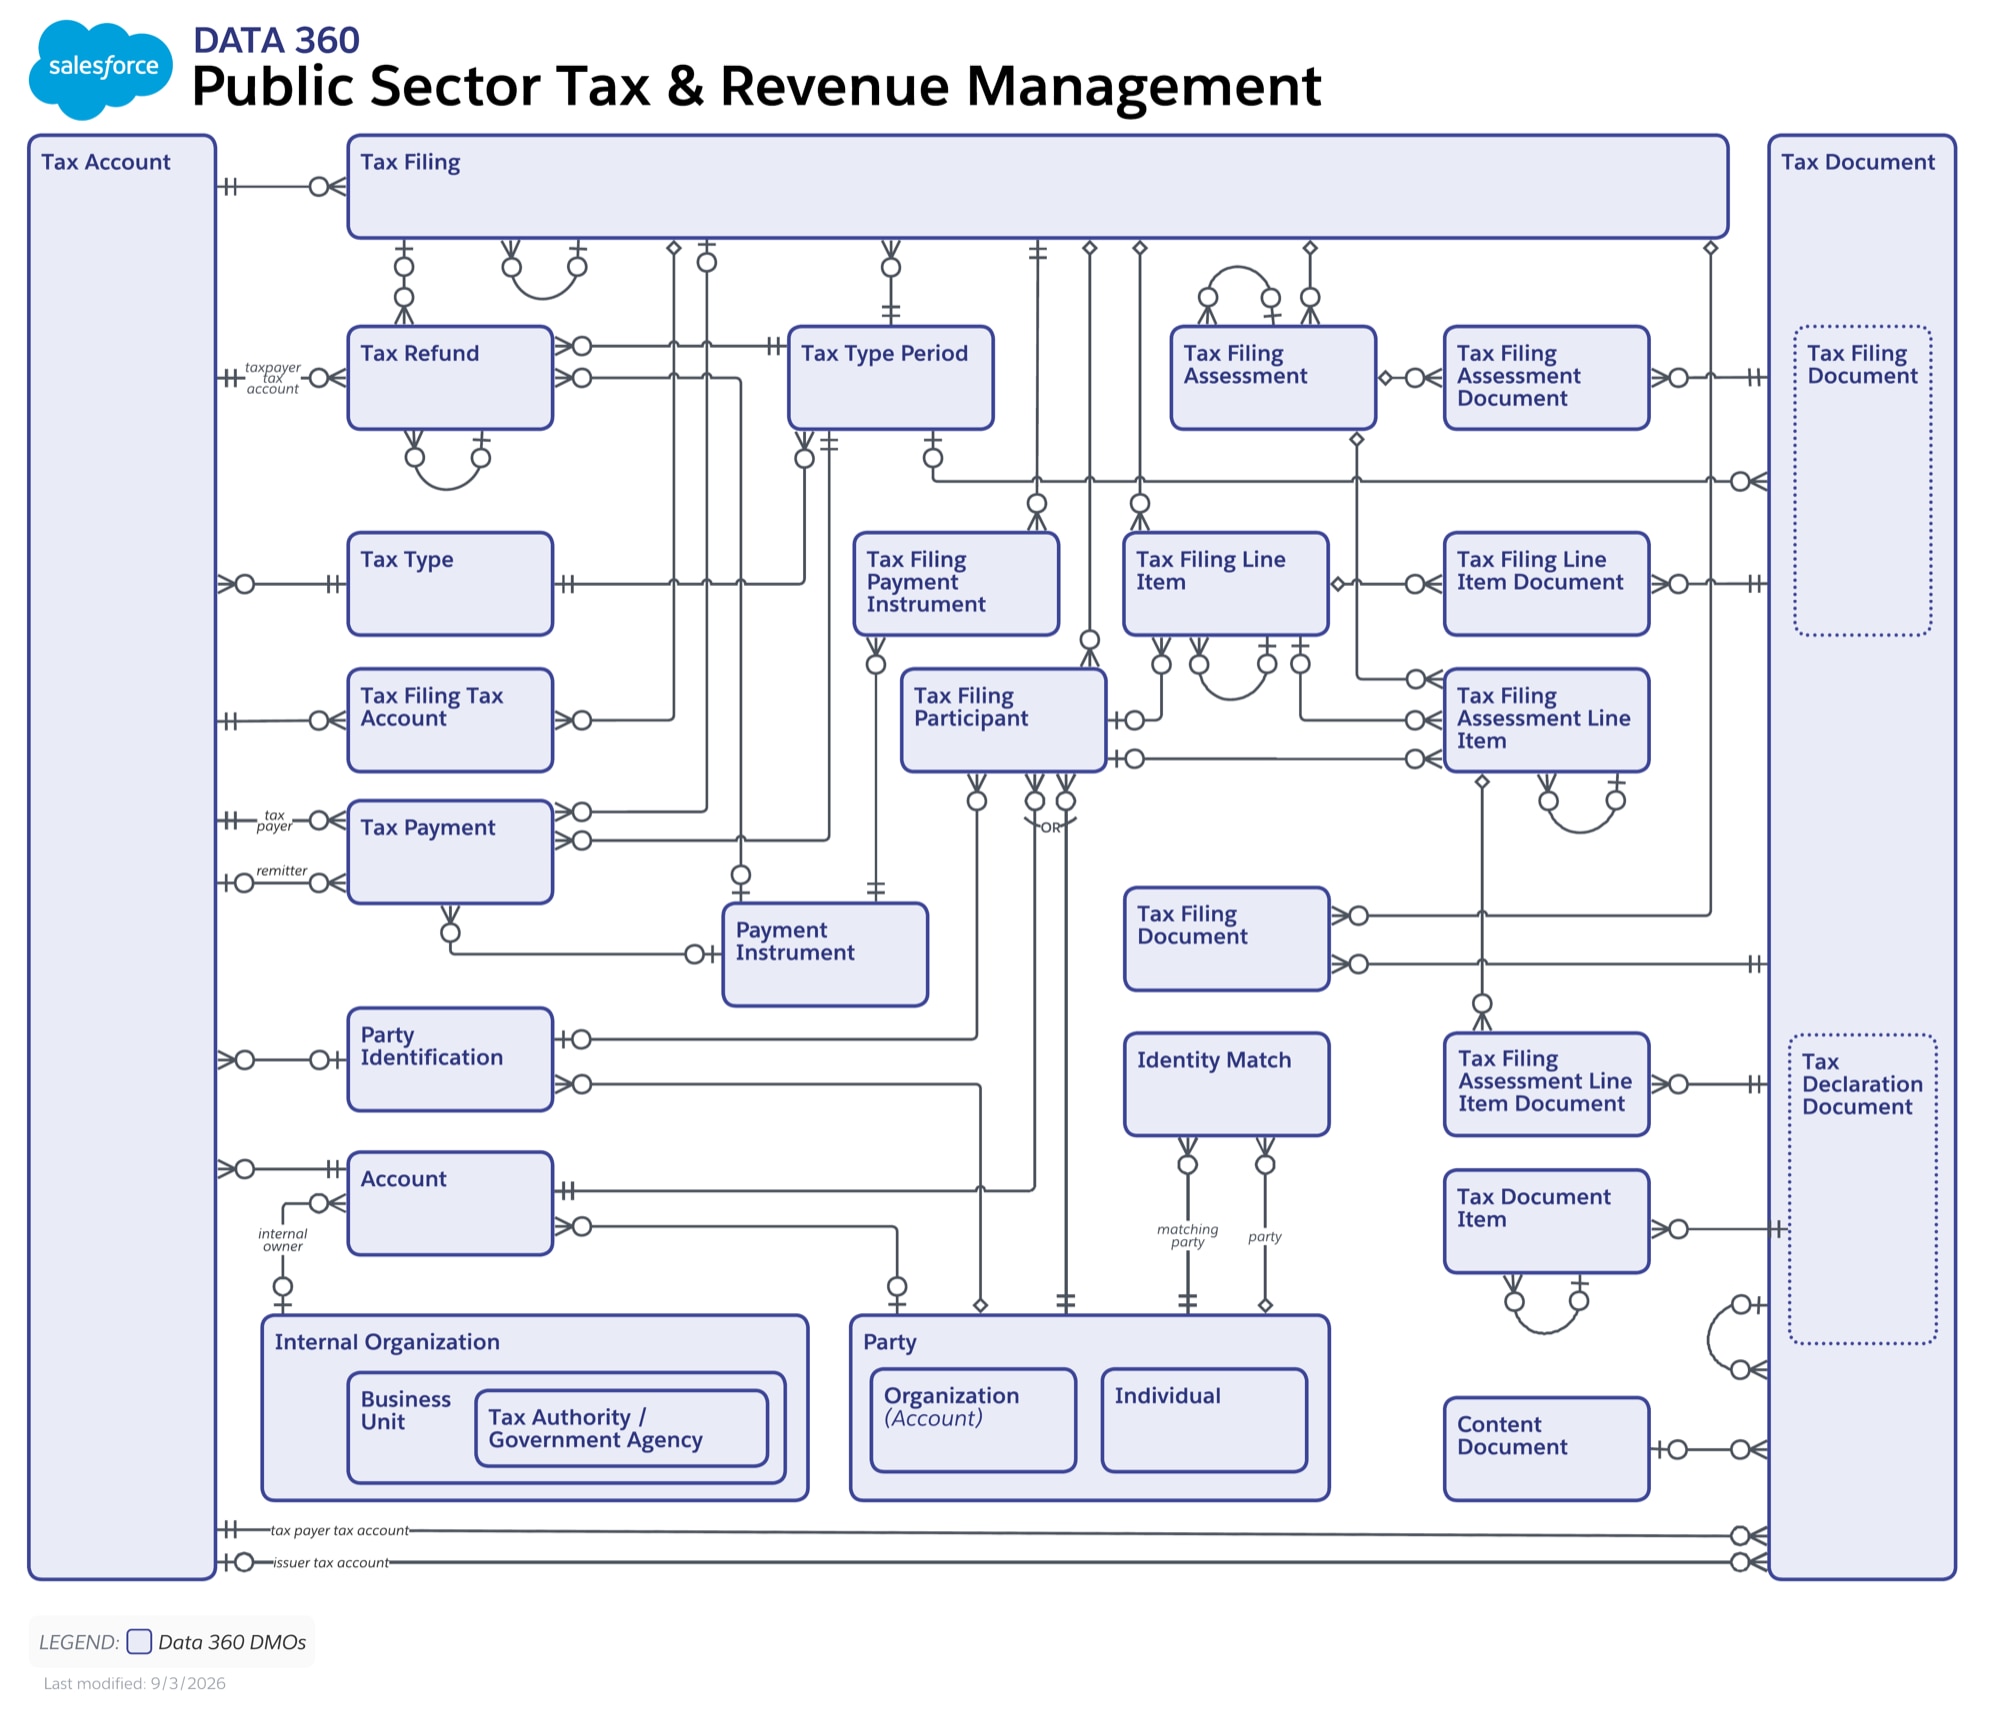The image size is (2000, 1715).
Task: Click the 'matching party' relationship label
Action: coord(1187,1235)
